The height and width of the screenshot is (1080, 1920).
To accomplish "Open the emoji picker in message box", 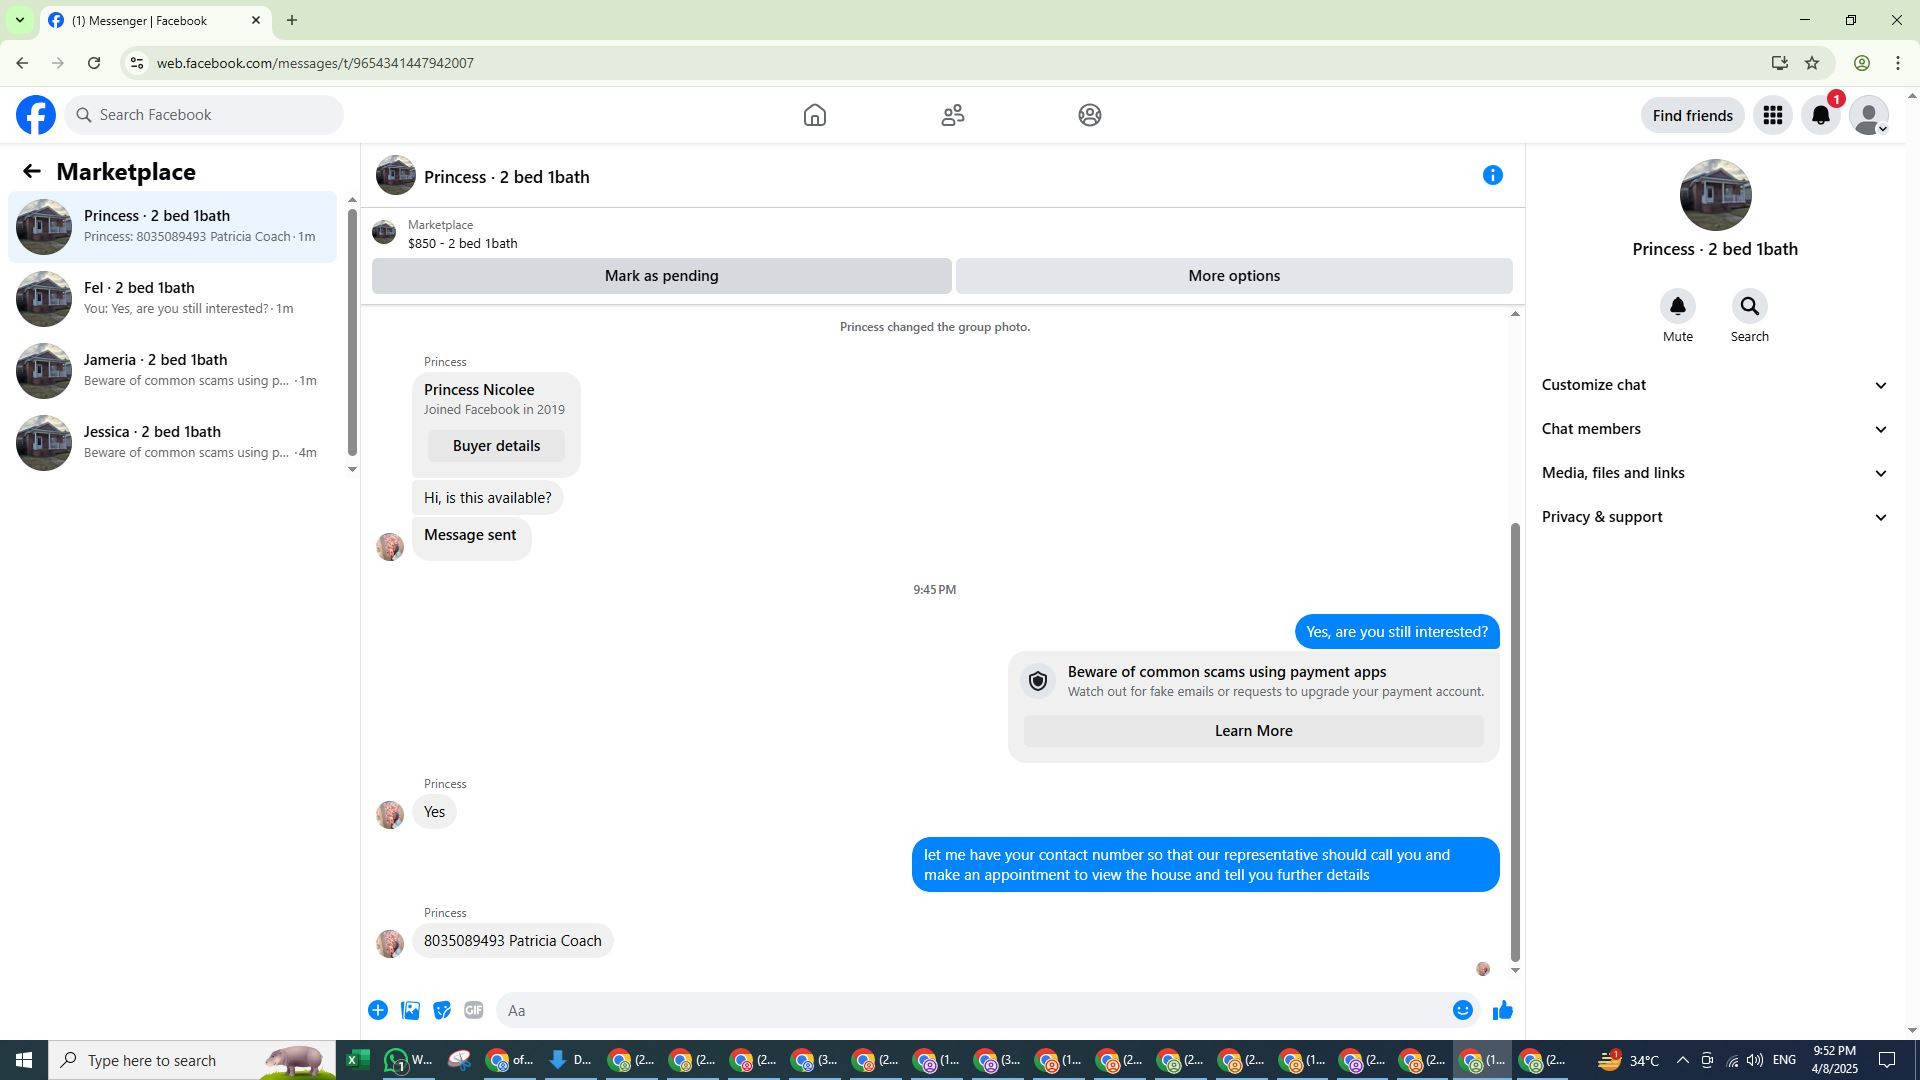I will [1462, 1011].
